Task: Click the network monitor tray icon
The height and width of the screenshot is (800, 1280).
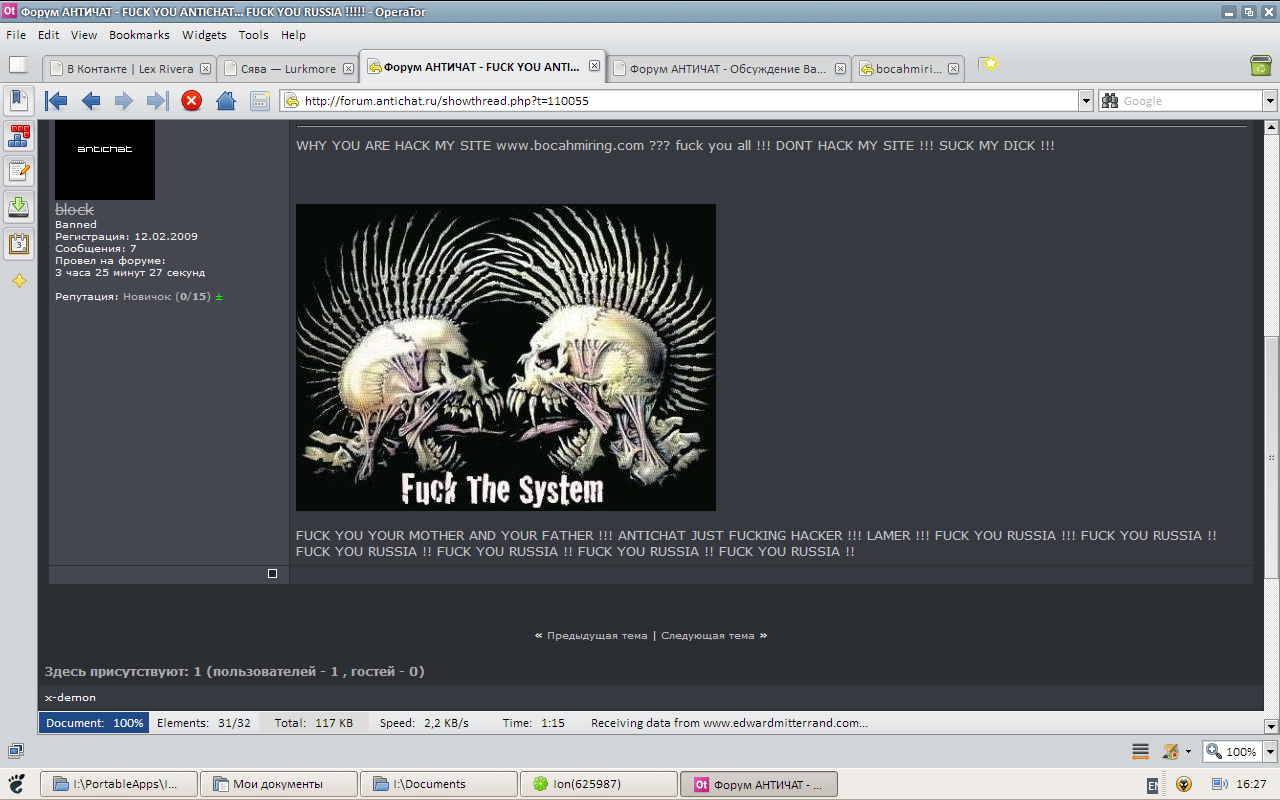Action: (x=1218, y=784)
